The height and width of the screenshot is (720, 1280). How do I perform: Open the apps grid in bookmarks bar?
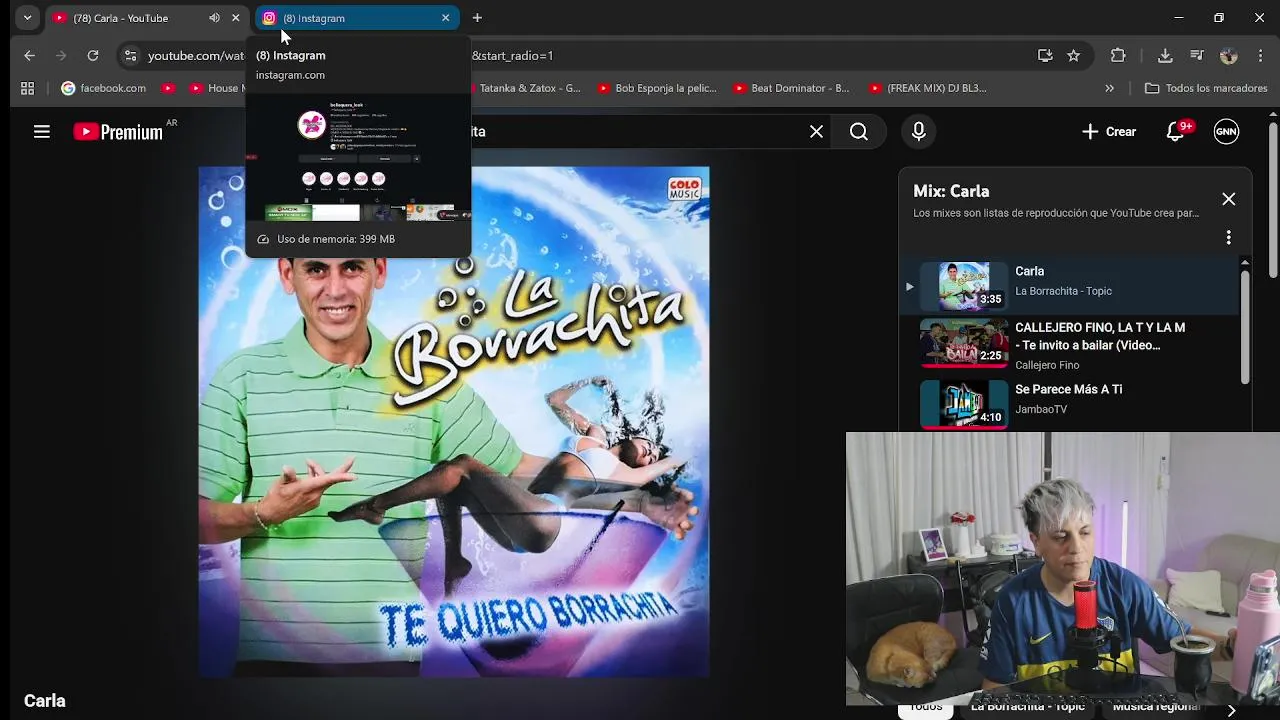click(x=27, y=88)
